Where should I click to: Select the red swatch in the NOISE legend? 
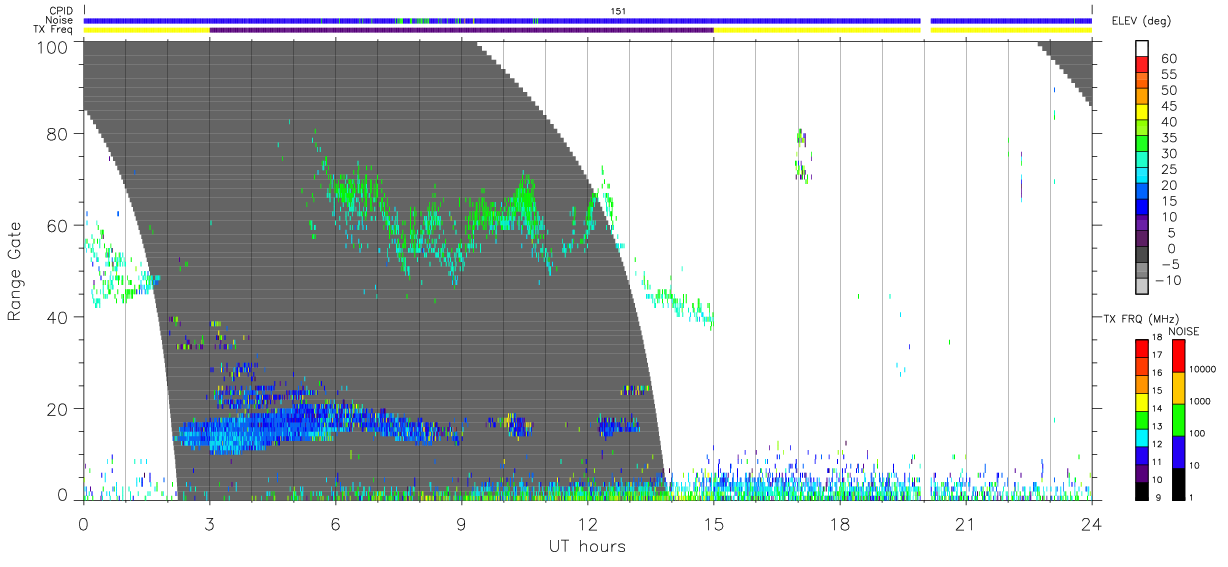point(1178,356)
